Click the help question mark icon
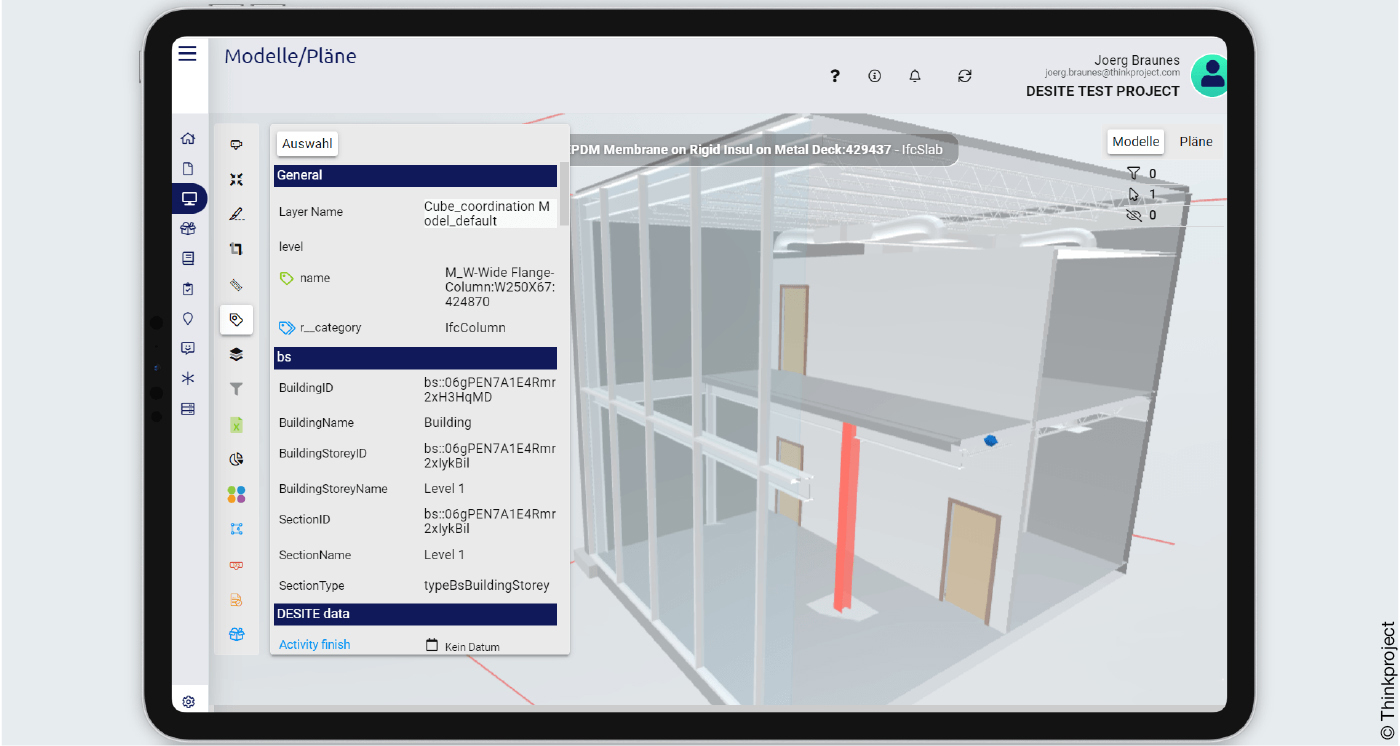 click(x=834, y=76)
